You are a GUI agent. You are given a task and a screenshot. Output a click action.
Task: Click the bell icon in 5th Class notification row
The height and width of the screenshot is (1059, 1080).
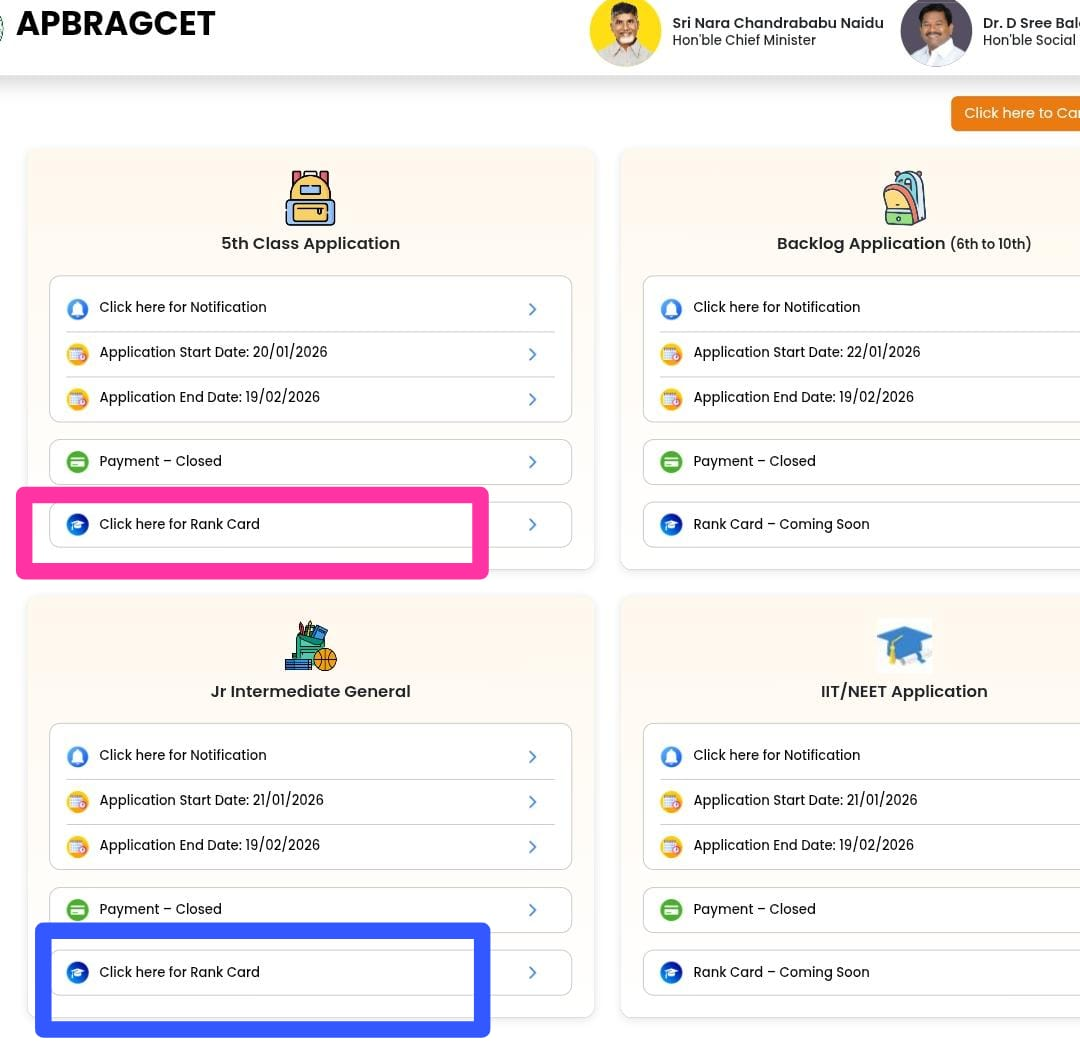[78, 308]
